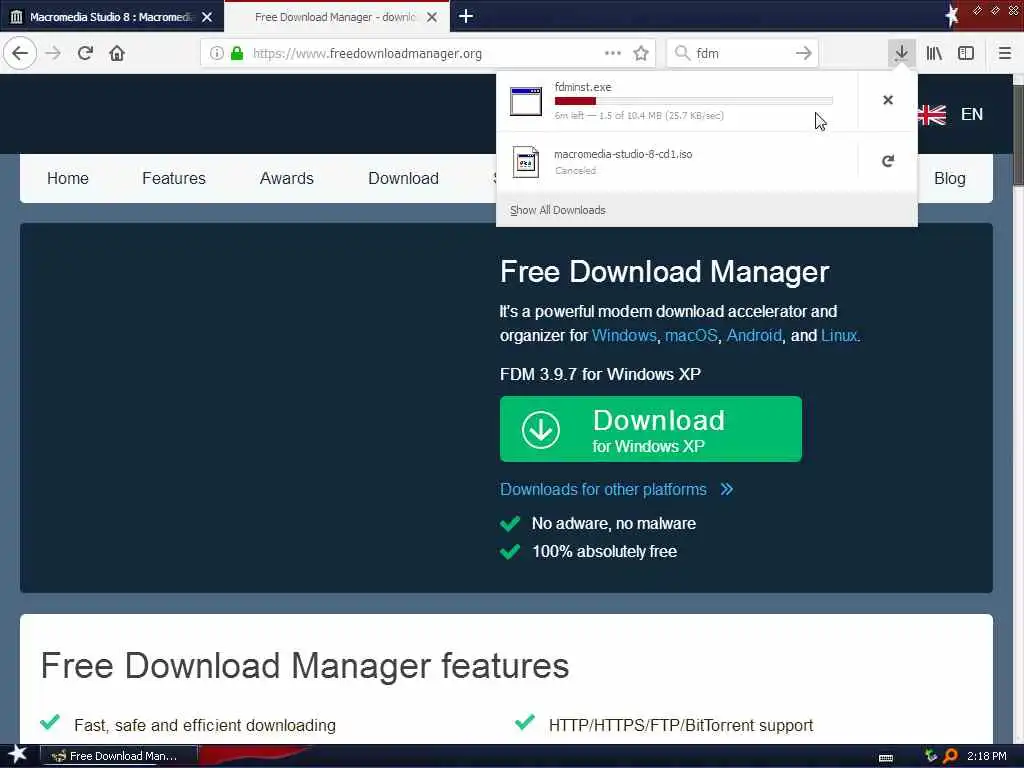Click the 'No adware, no malware' text
The image size is (1024, 768).
(614, 524)
